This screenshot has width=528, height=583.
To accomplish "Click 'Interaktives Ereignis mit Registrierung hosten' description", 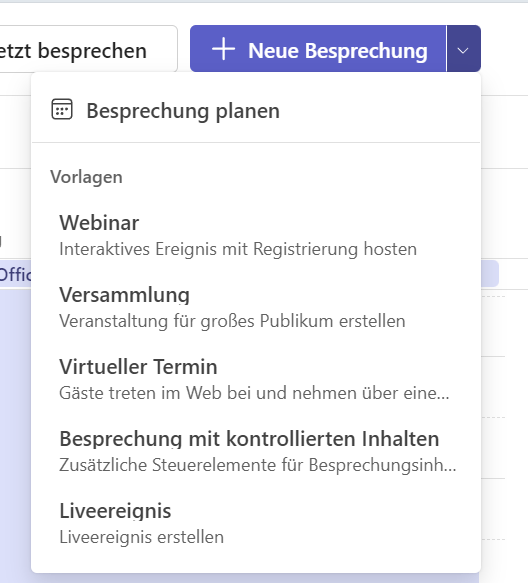I will point(238,249).
